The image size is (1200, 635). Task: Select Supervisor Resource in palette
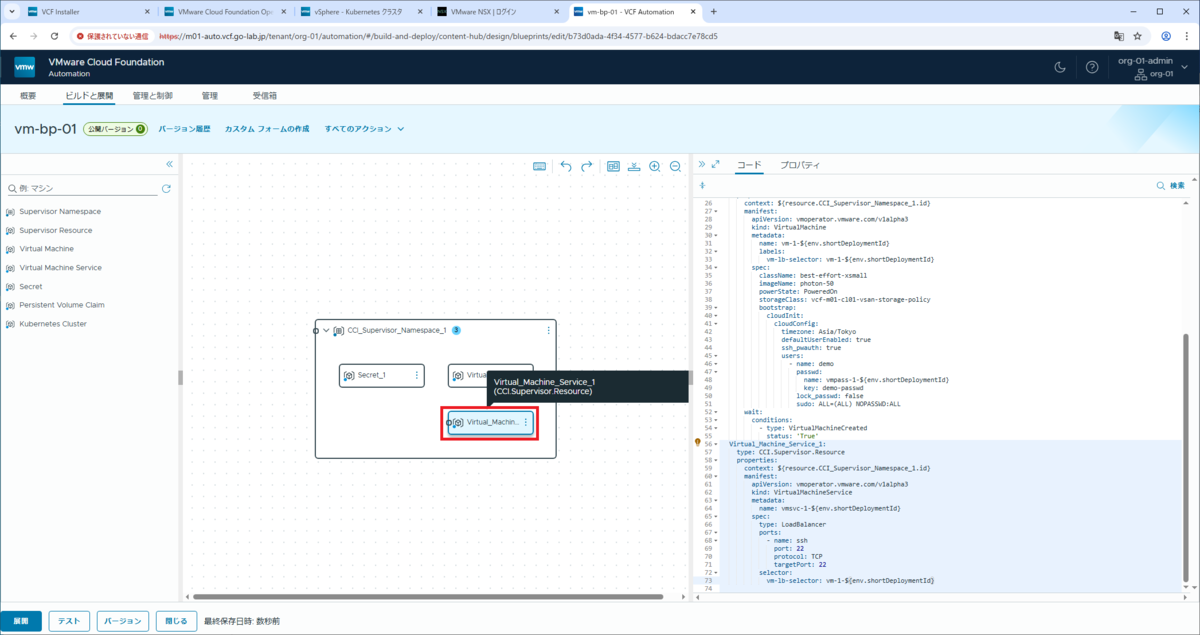pos(56,230)
